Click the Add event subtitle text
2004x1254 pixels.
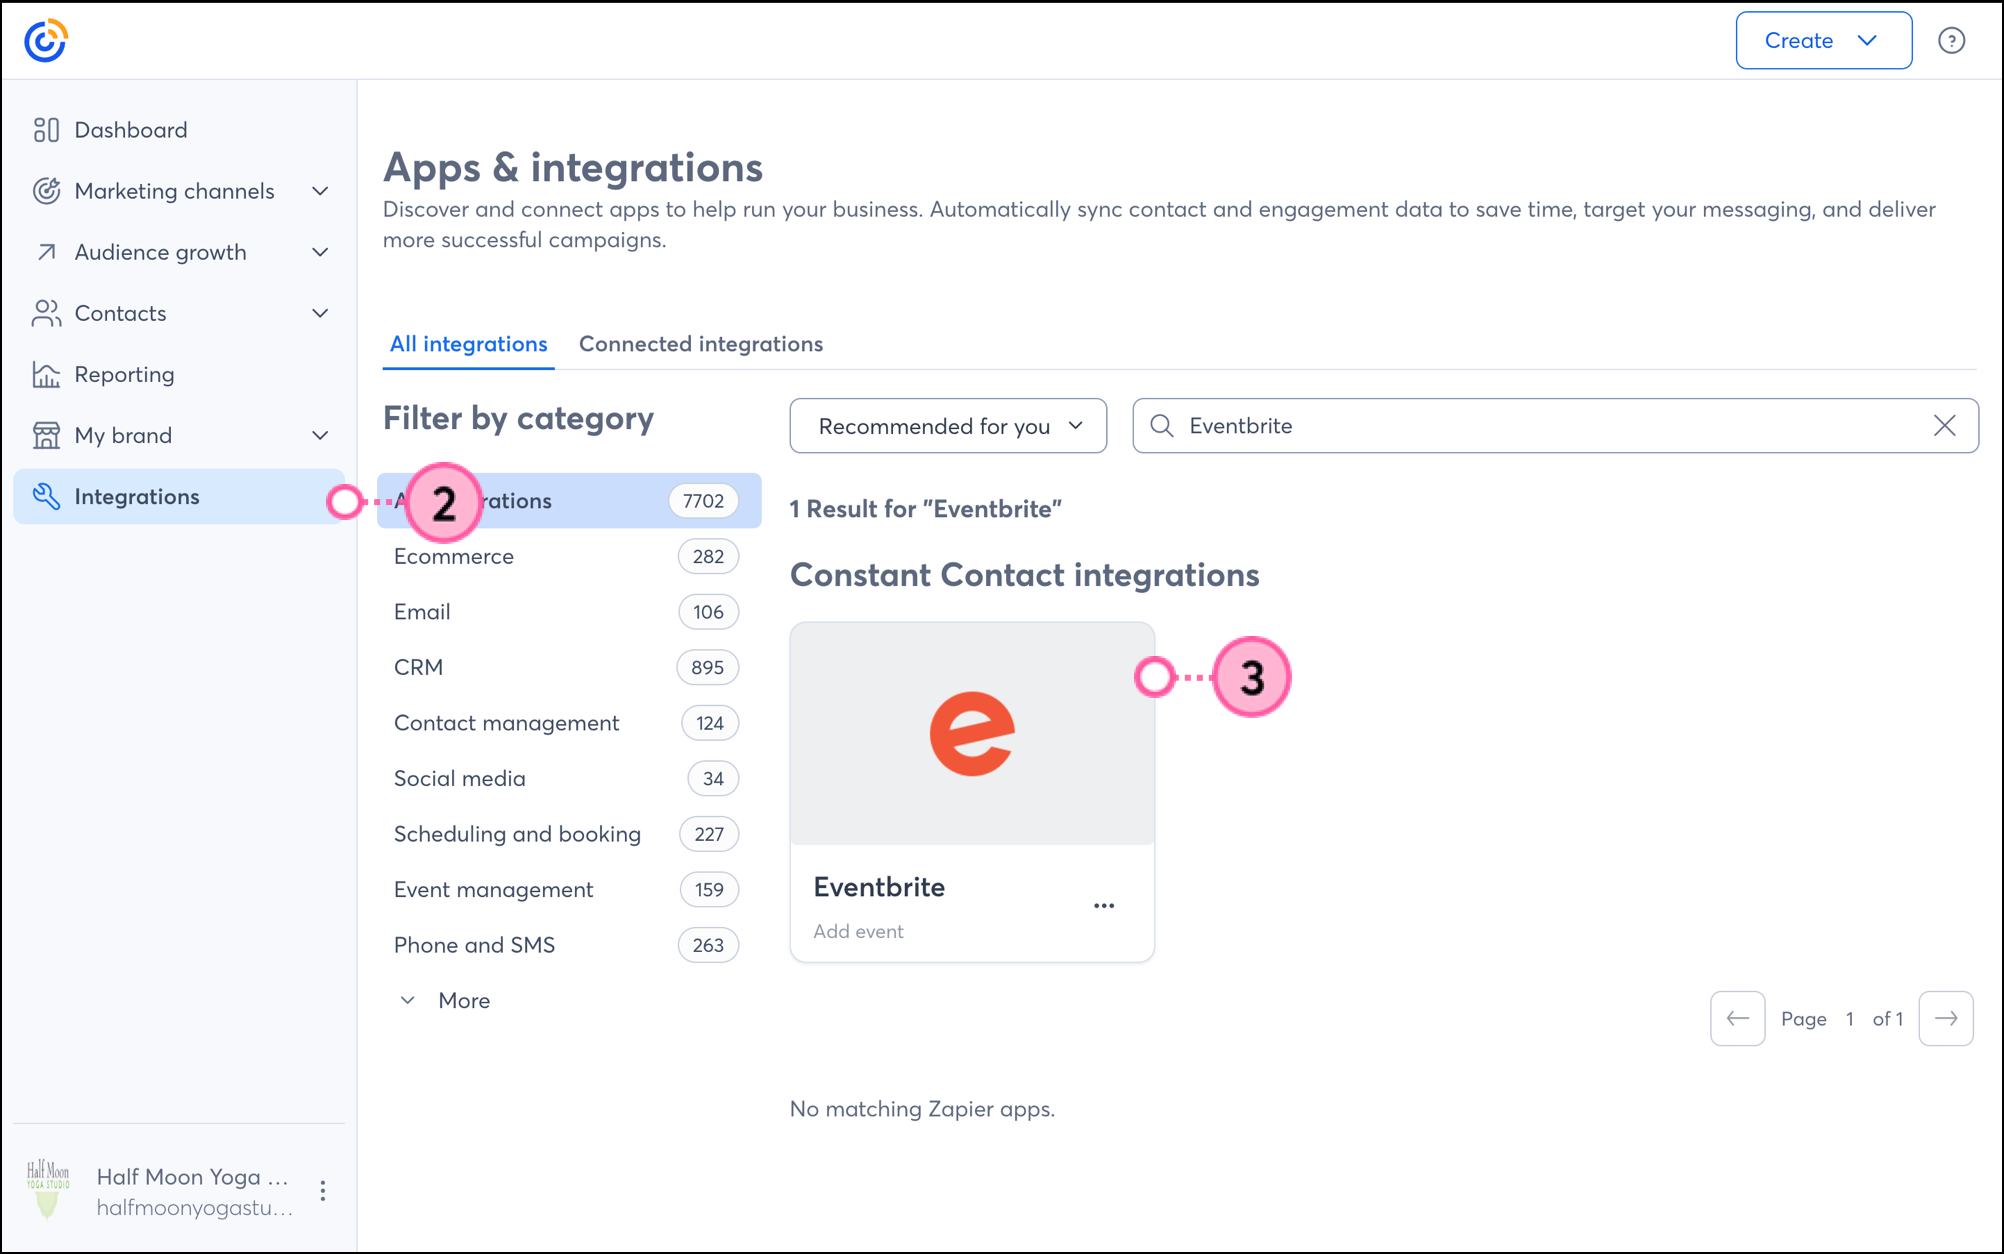tap(858, 932)
